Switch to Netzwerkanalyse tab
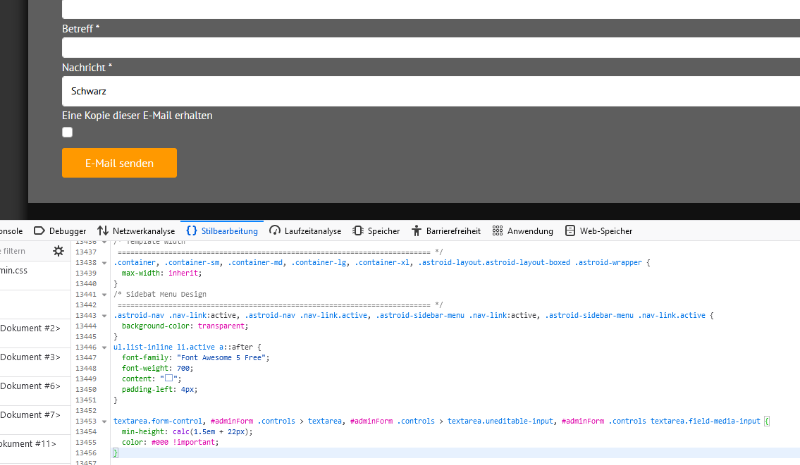This screenshot has width=800, height=465. pyautogui.click(x=136, y=231)
